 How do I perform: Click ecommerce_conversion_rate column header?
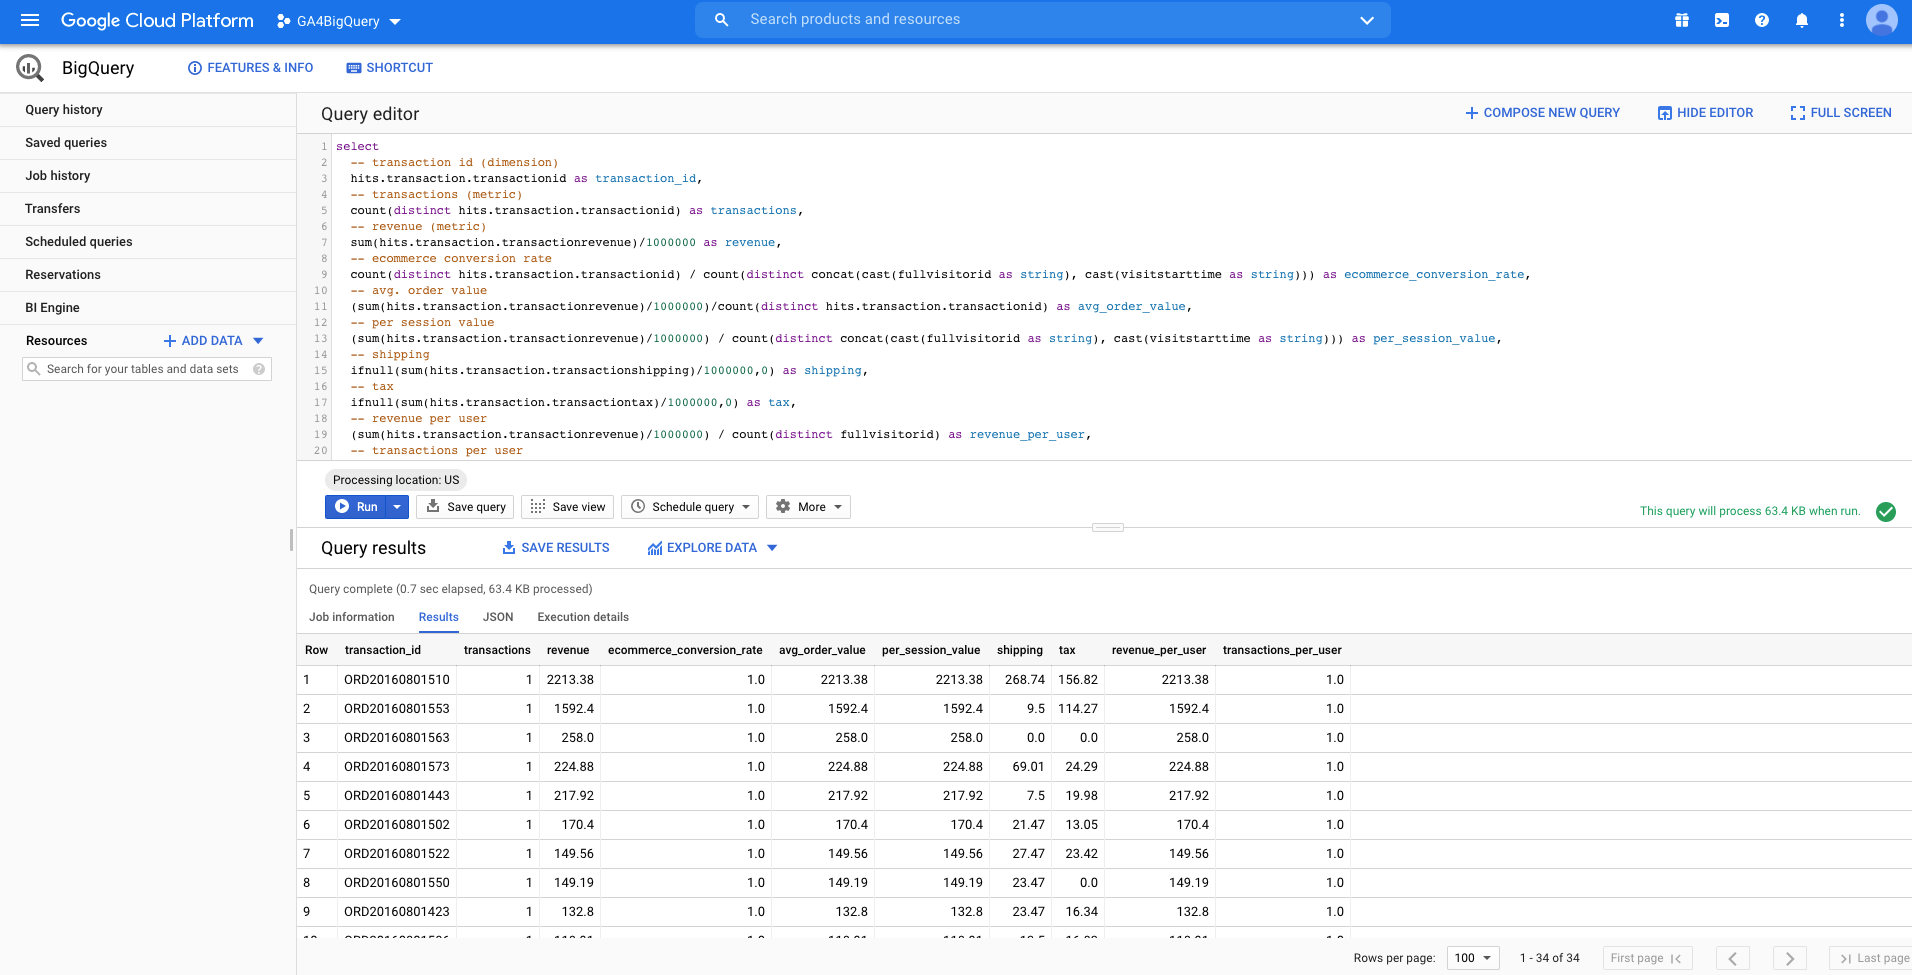(685, 650)
